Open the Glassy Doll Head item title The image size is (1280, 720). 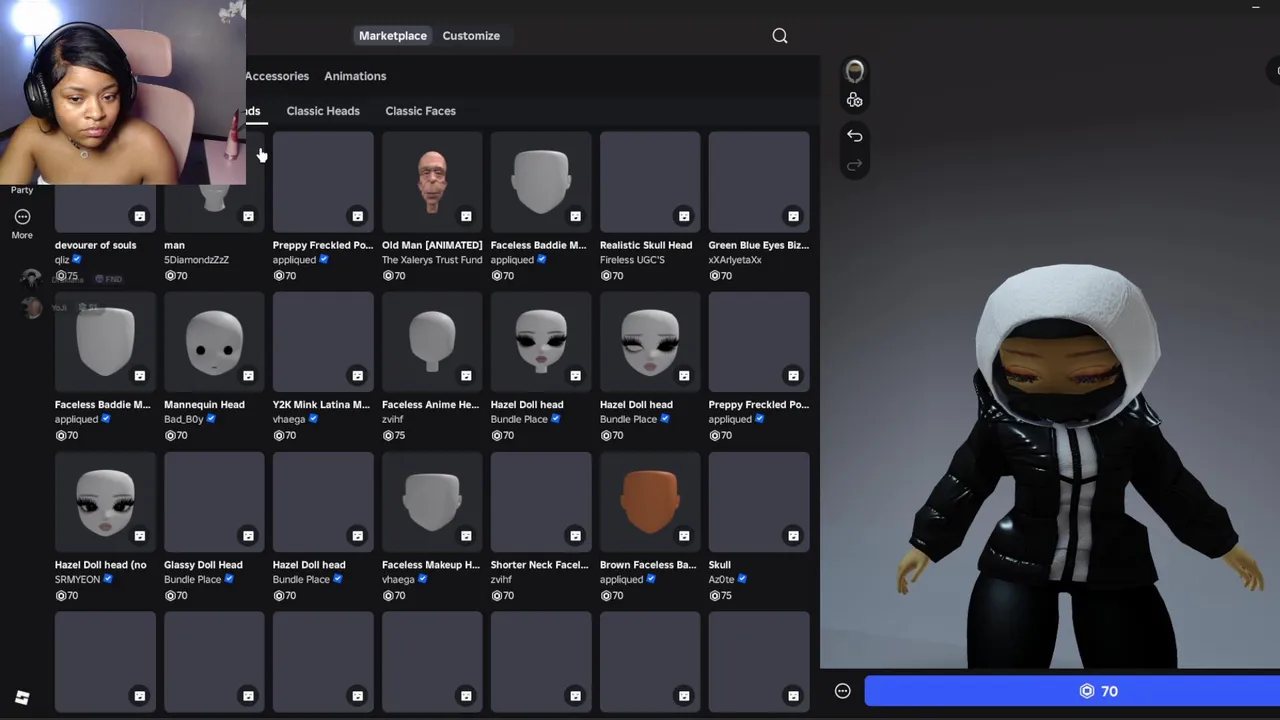[203, 565]
